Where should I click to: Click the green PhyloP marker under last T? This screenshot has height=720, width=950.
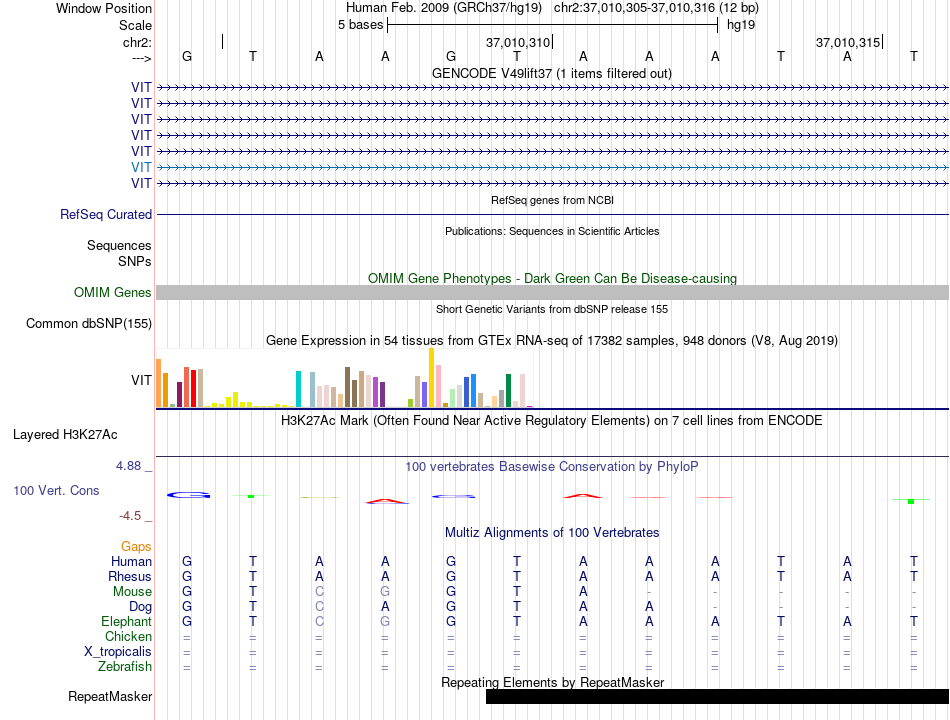(x=911, y=501)
